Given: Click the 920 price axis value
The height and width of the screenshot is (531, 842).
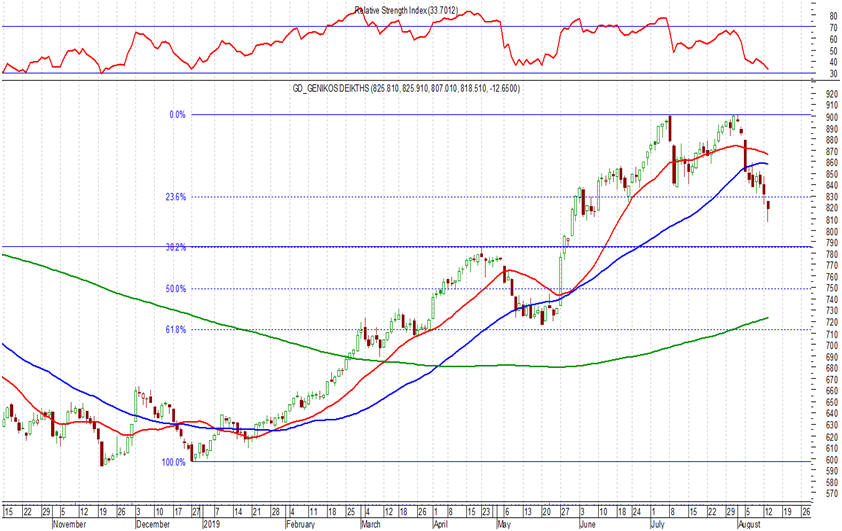Looking at the screenshot, I should (832, 94).
